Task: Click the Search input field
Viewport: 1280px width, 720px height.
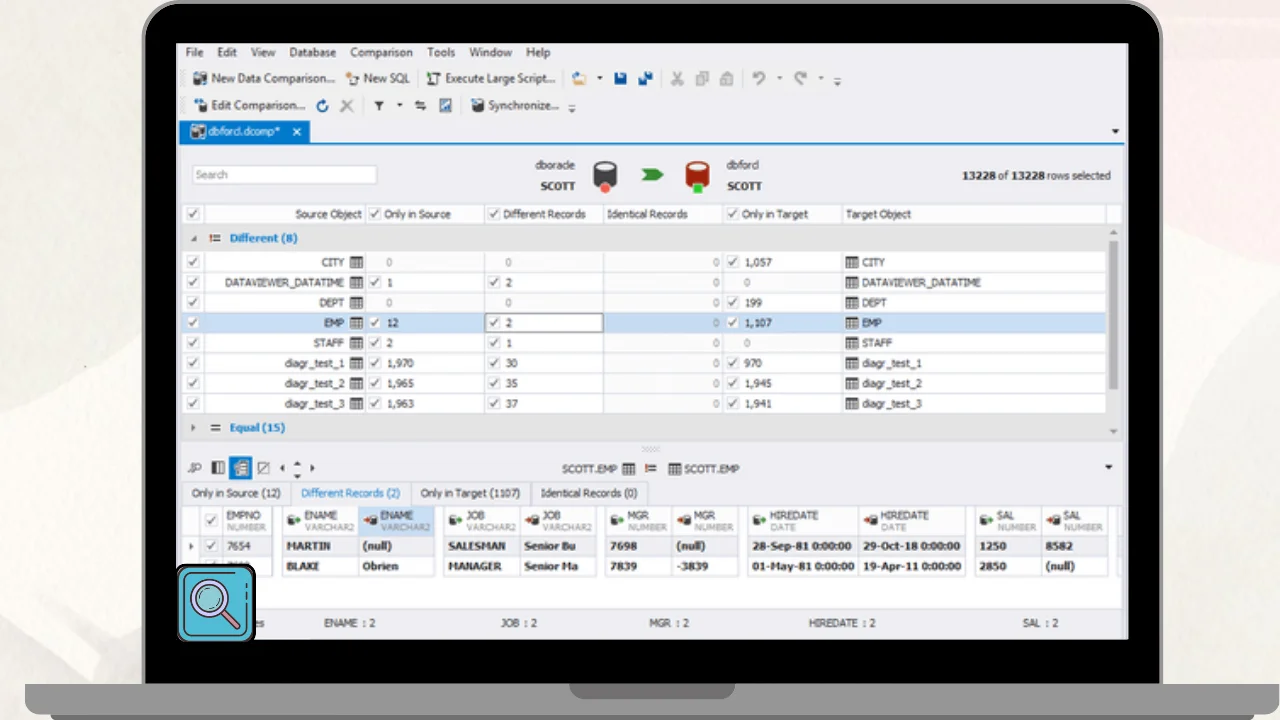Action: pos(284,175)
